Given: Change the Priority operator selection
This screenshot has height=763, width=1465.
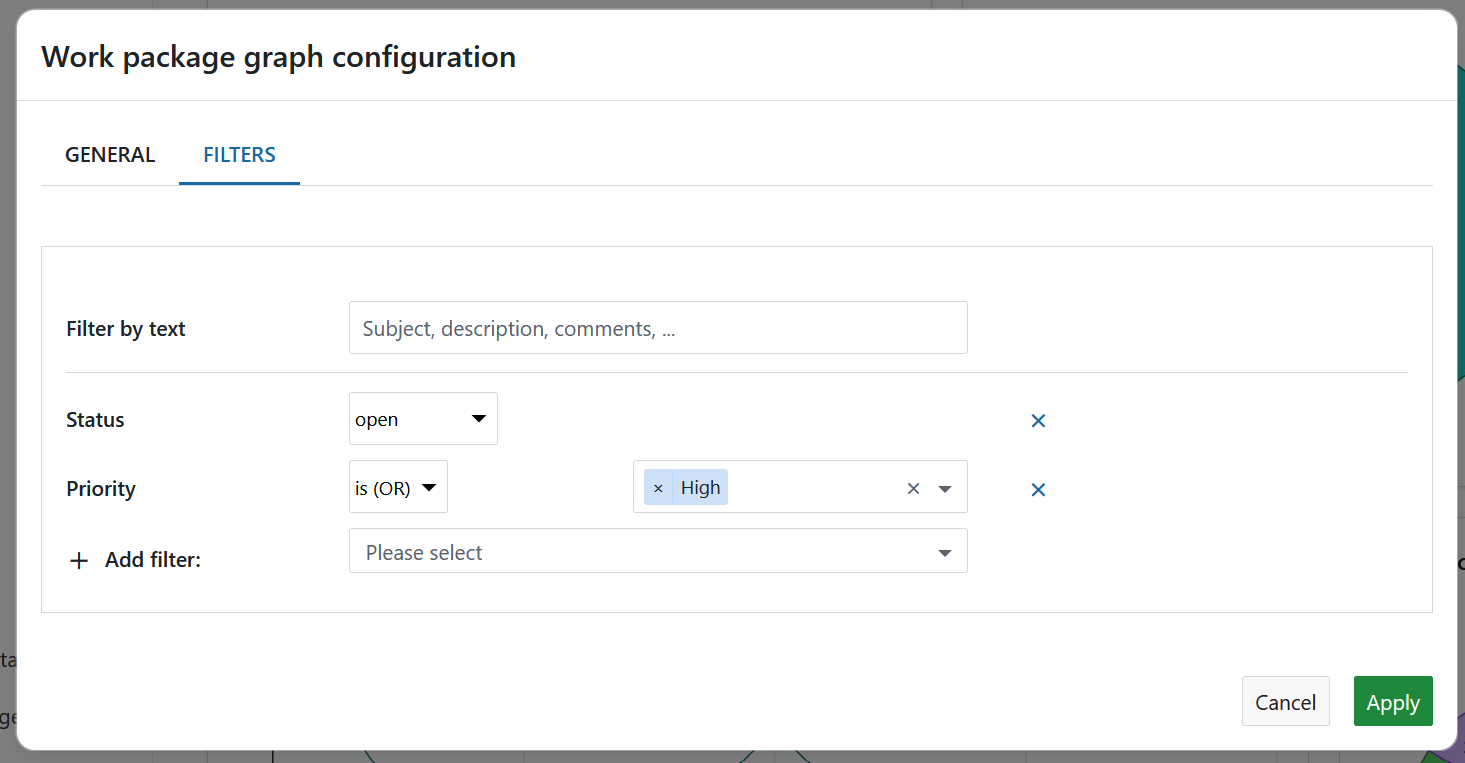Looking at the screenshot, I should coord(397,487).
